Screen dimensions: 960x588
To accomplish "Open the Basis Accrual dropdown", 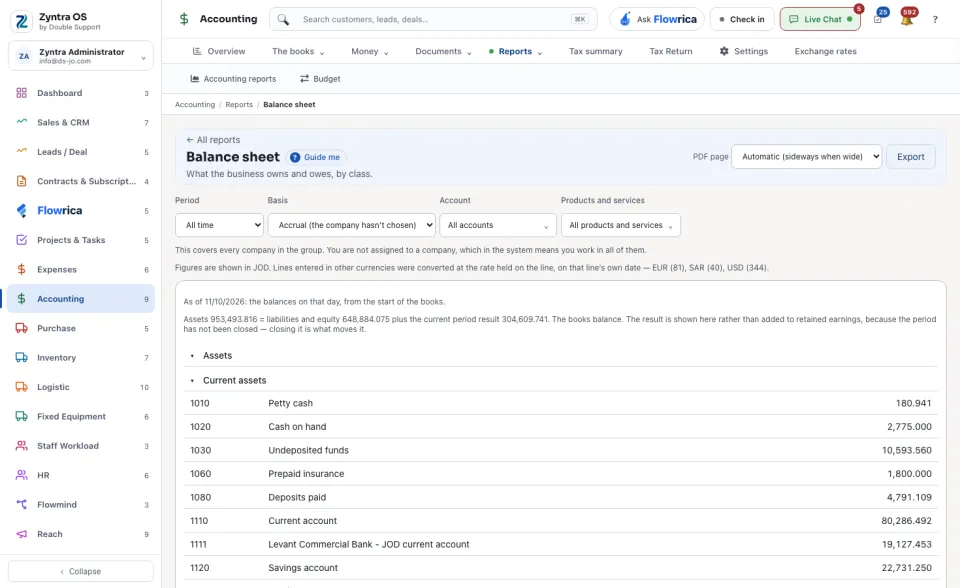I will point(351,225).
